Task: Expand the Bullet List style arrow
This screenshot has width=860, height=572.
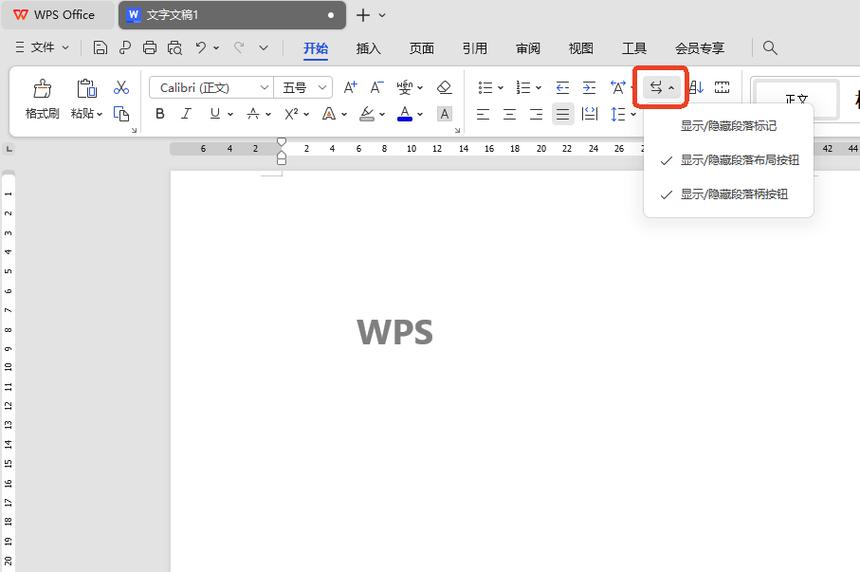Action: 500,88
